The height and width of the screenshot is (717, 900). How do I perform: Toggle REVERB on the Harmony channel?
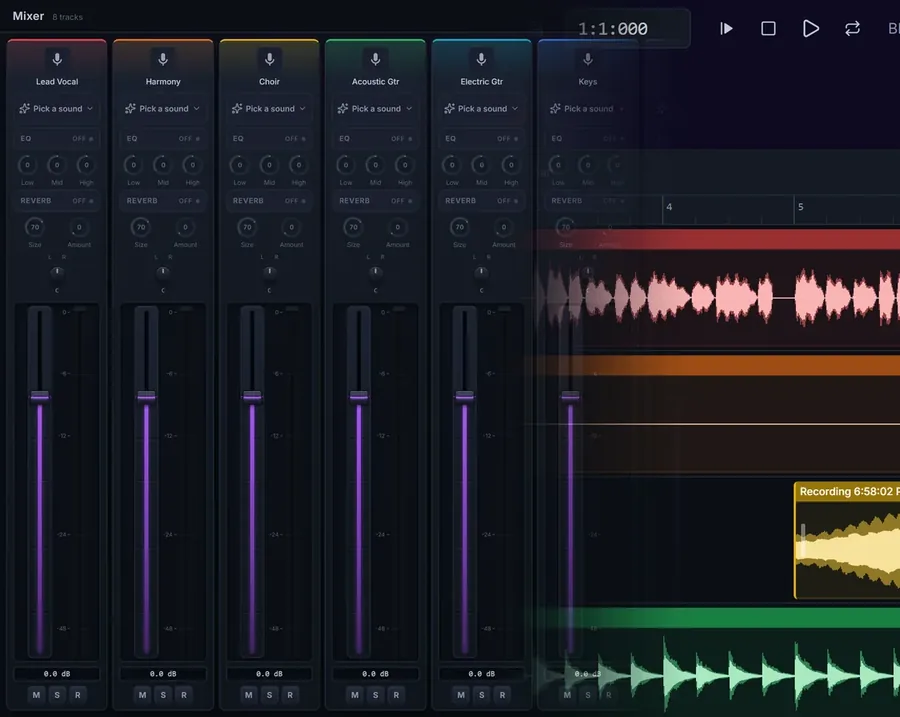(189, 200)
